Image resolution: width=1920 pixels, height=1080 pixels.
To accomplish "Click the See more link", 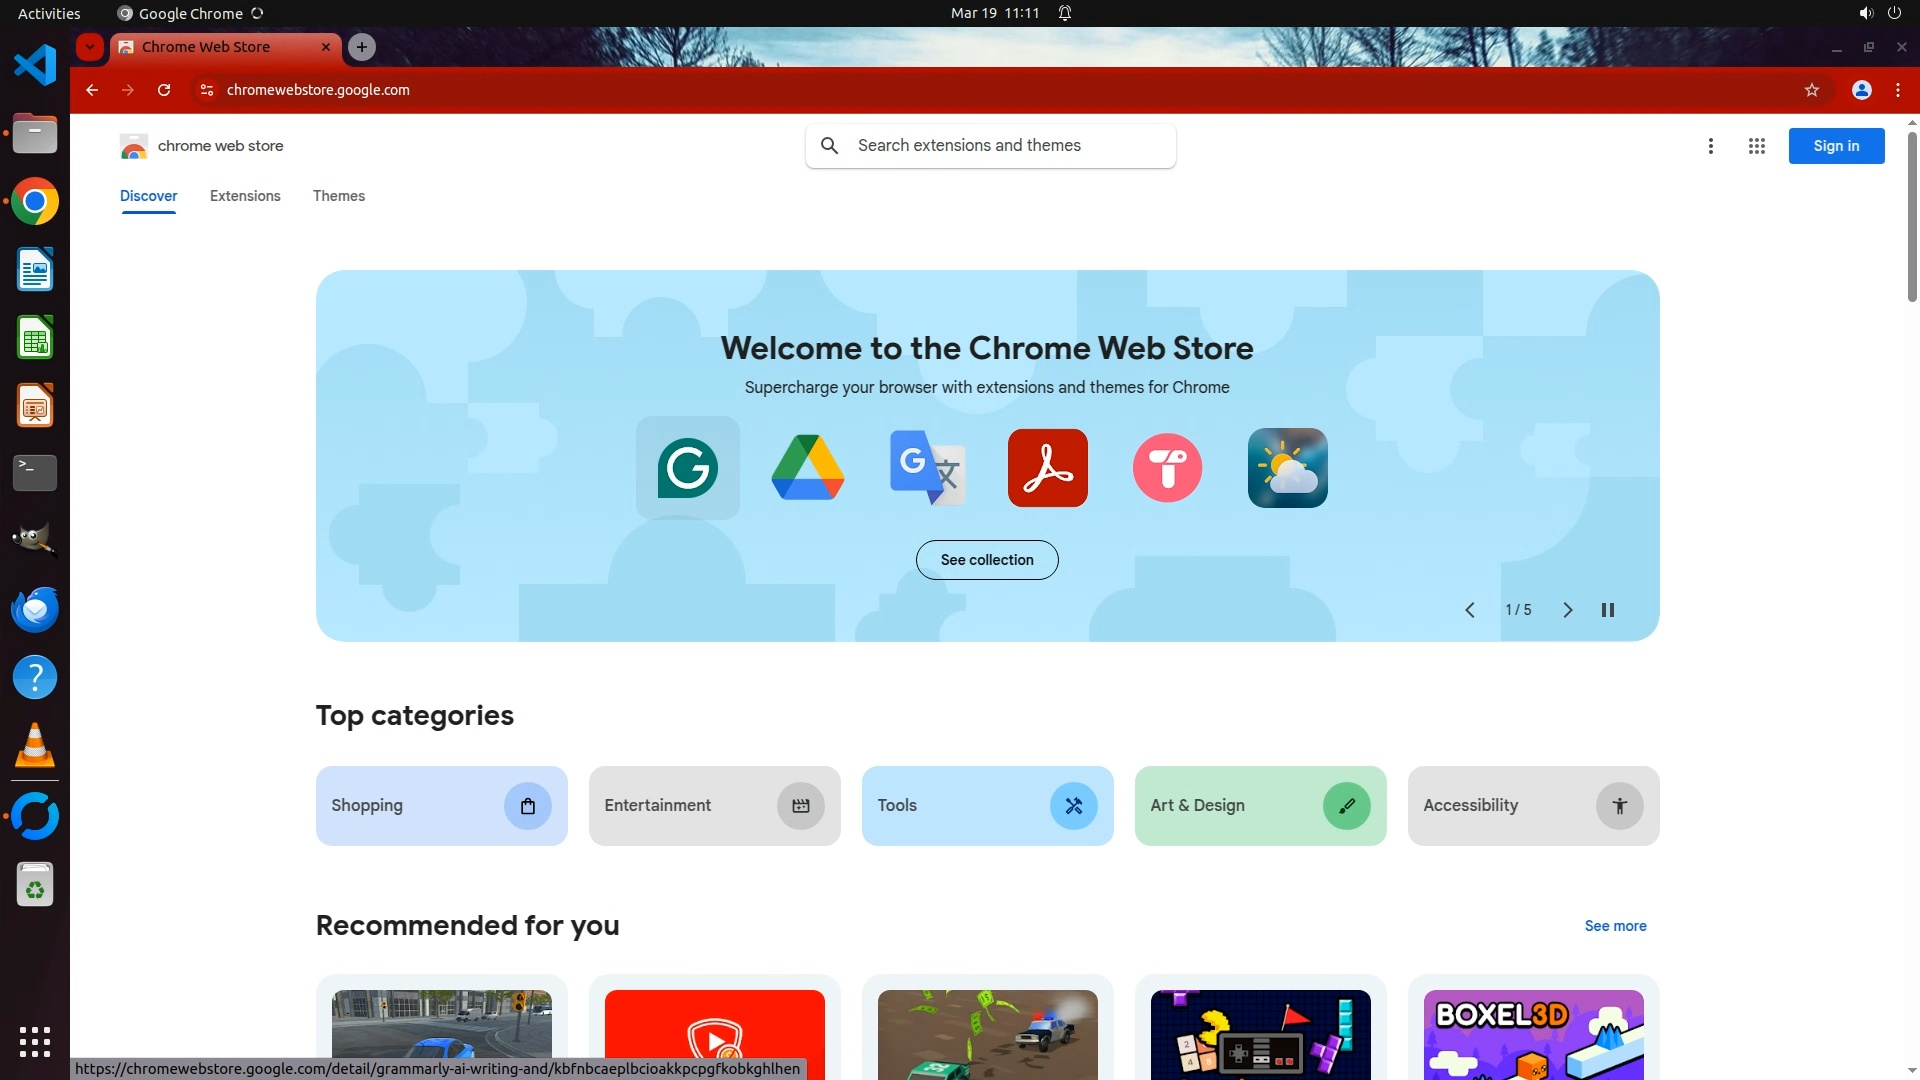I will pos(1615,926).
